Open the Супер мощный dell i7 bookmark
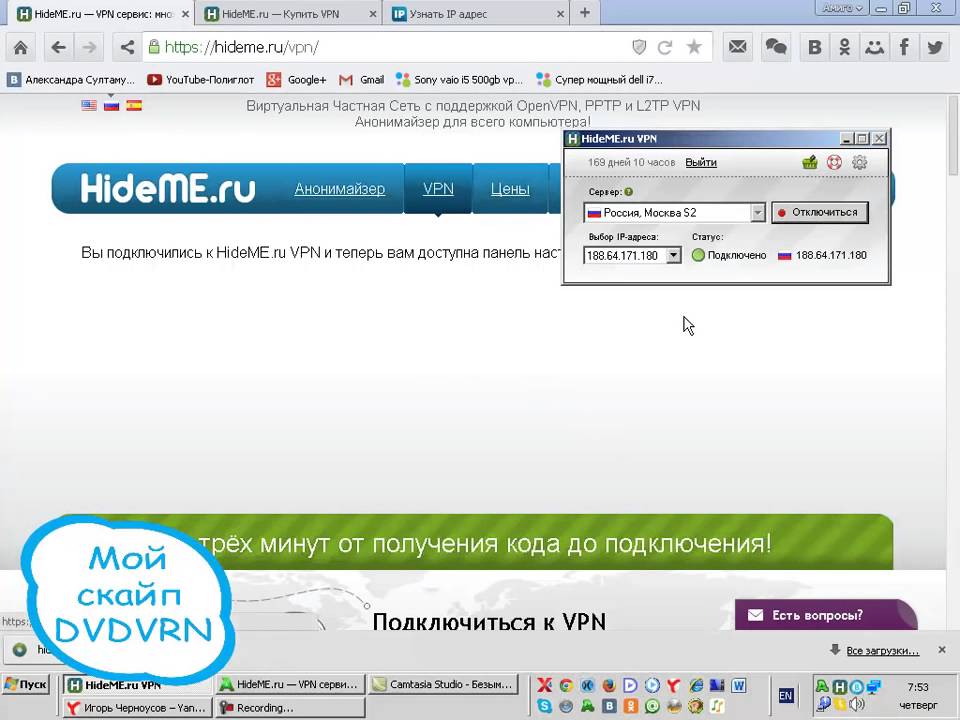The height and width of the screenshot is (720, 960). (x=600, y=80)
